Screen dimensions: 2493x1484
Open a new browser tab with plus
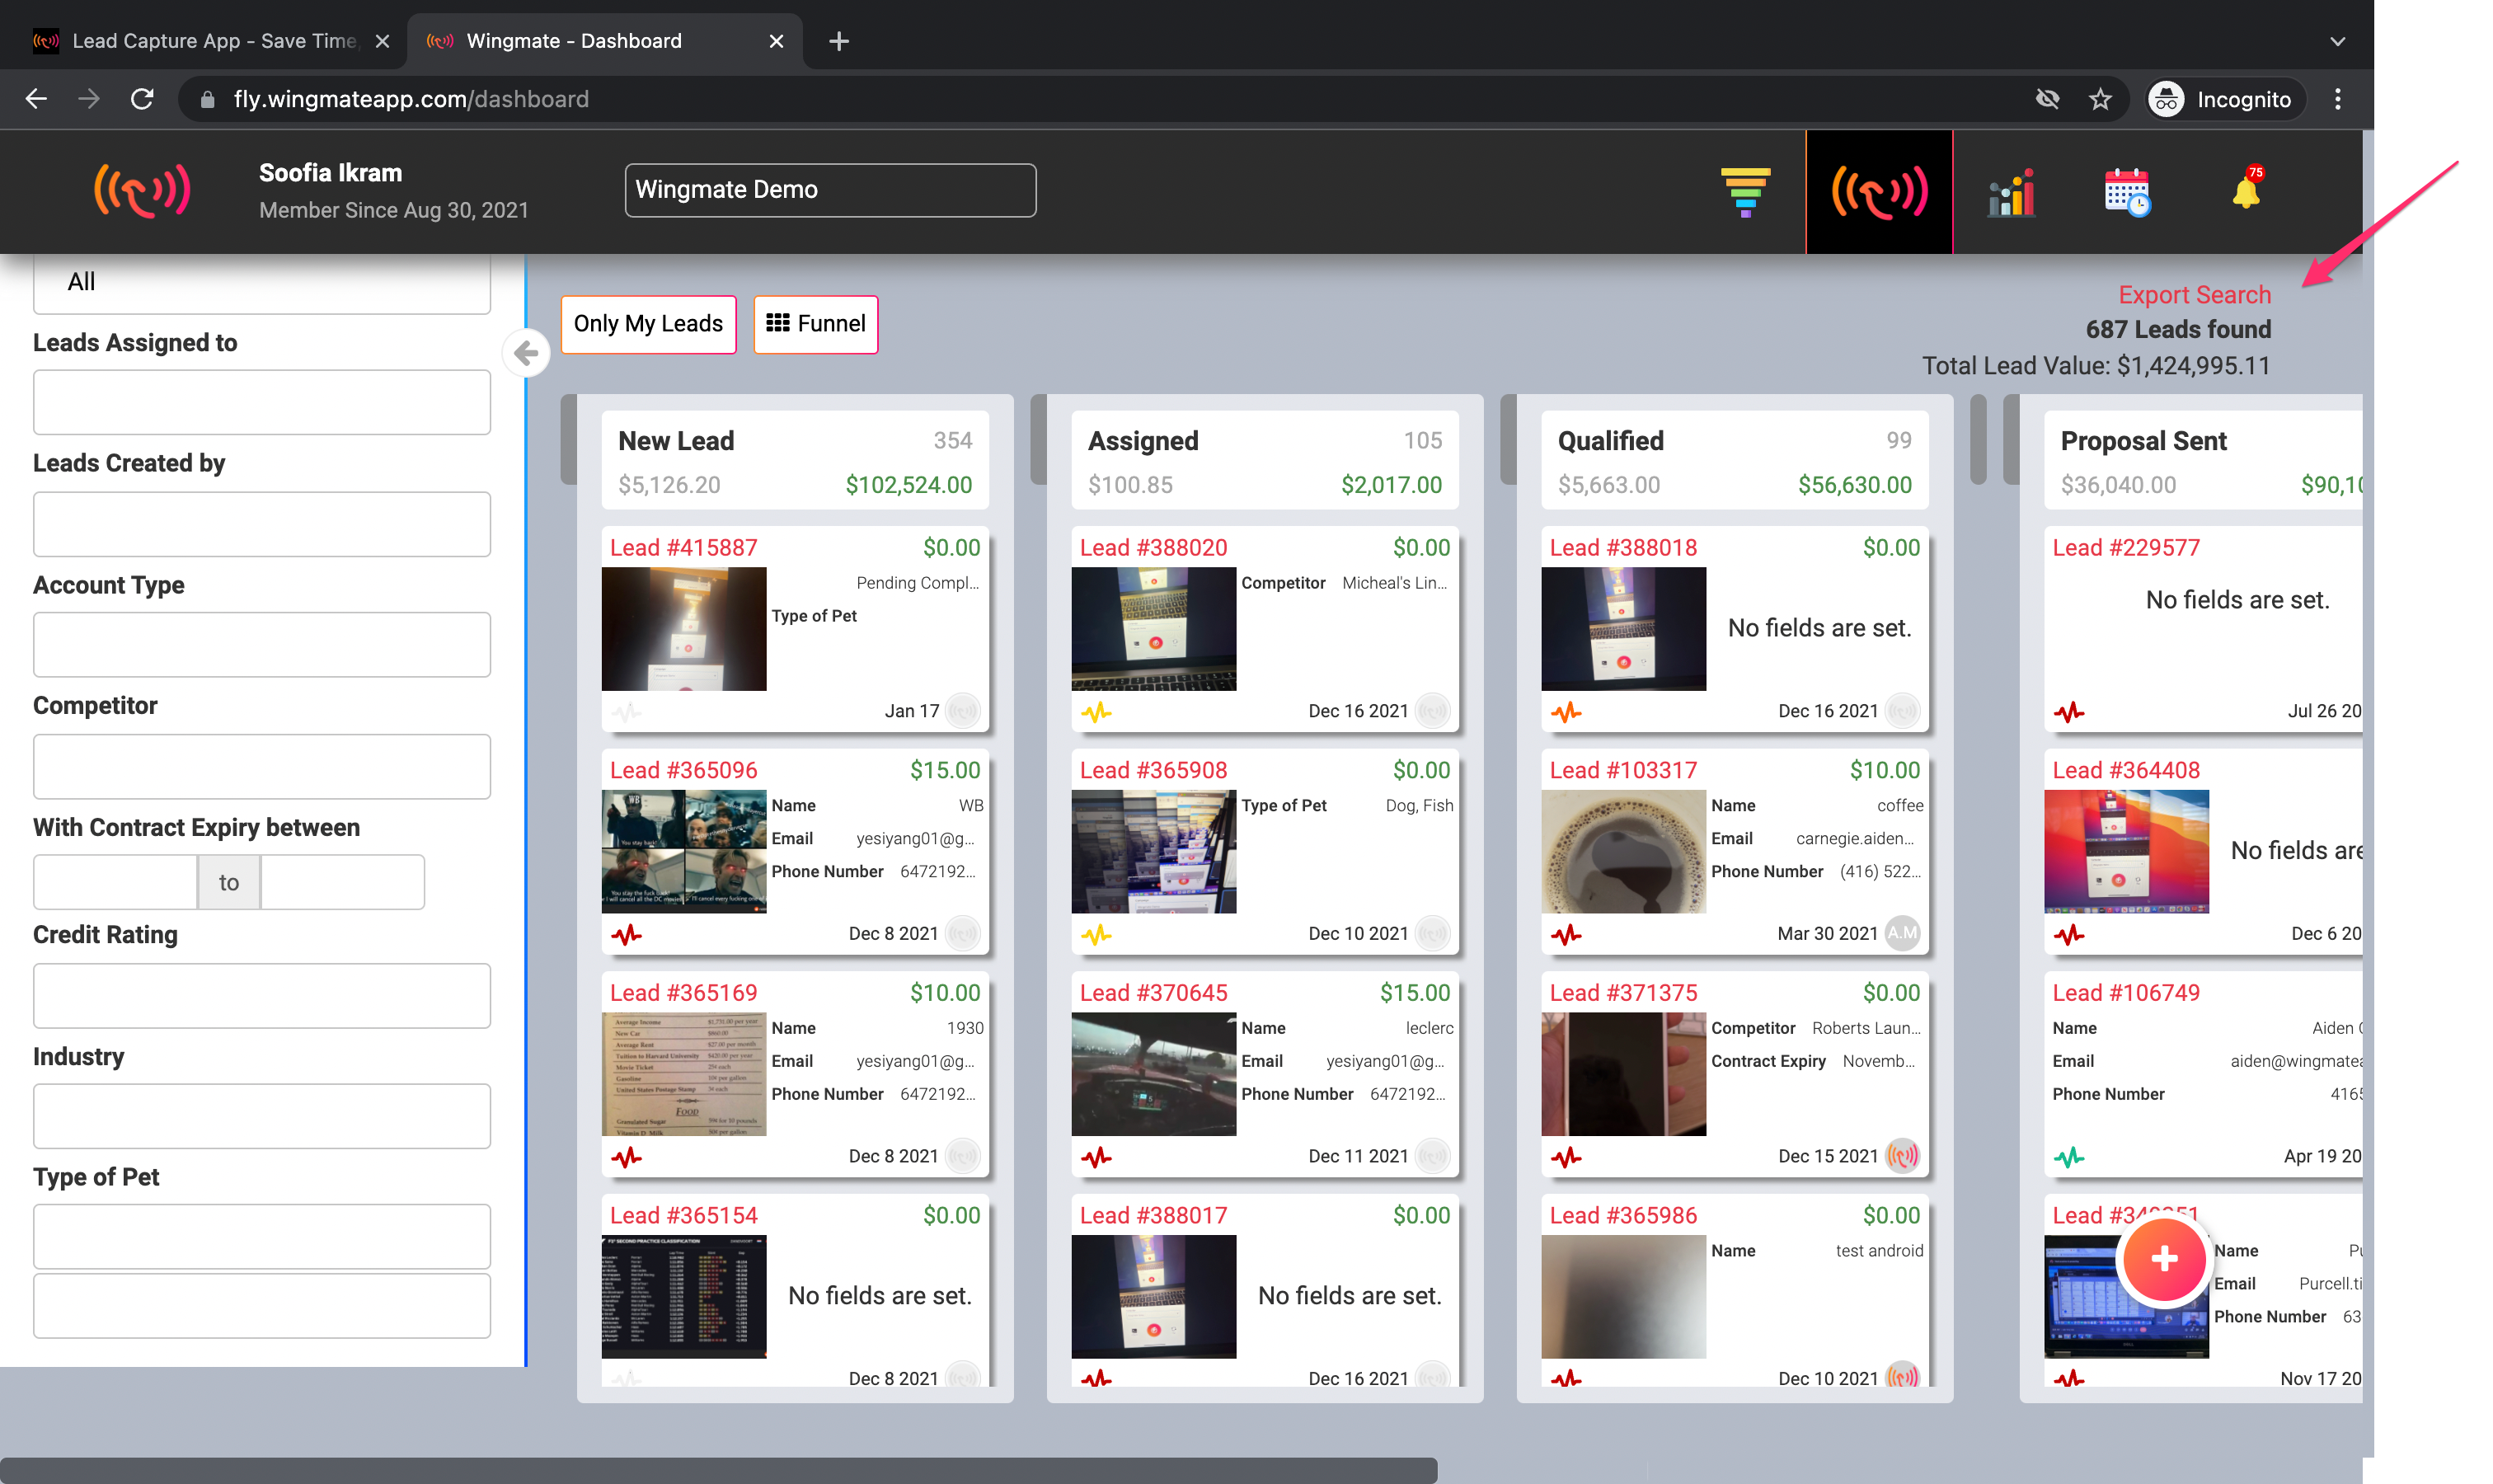tap(839, 41)
